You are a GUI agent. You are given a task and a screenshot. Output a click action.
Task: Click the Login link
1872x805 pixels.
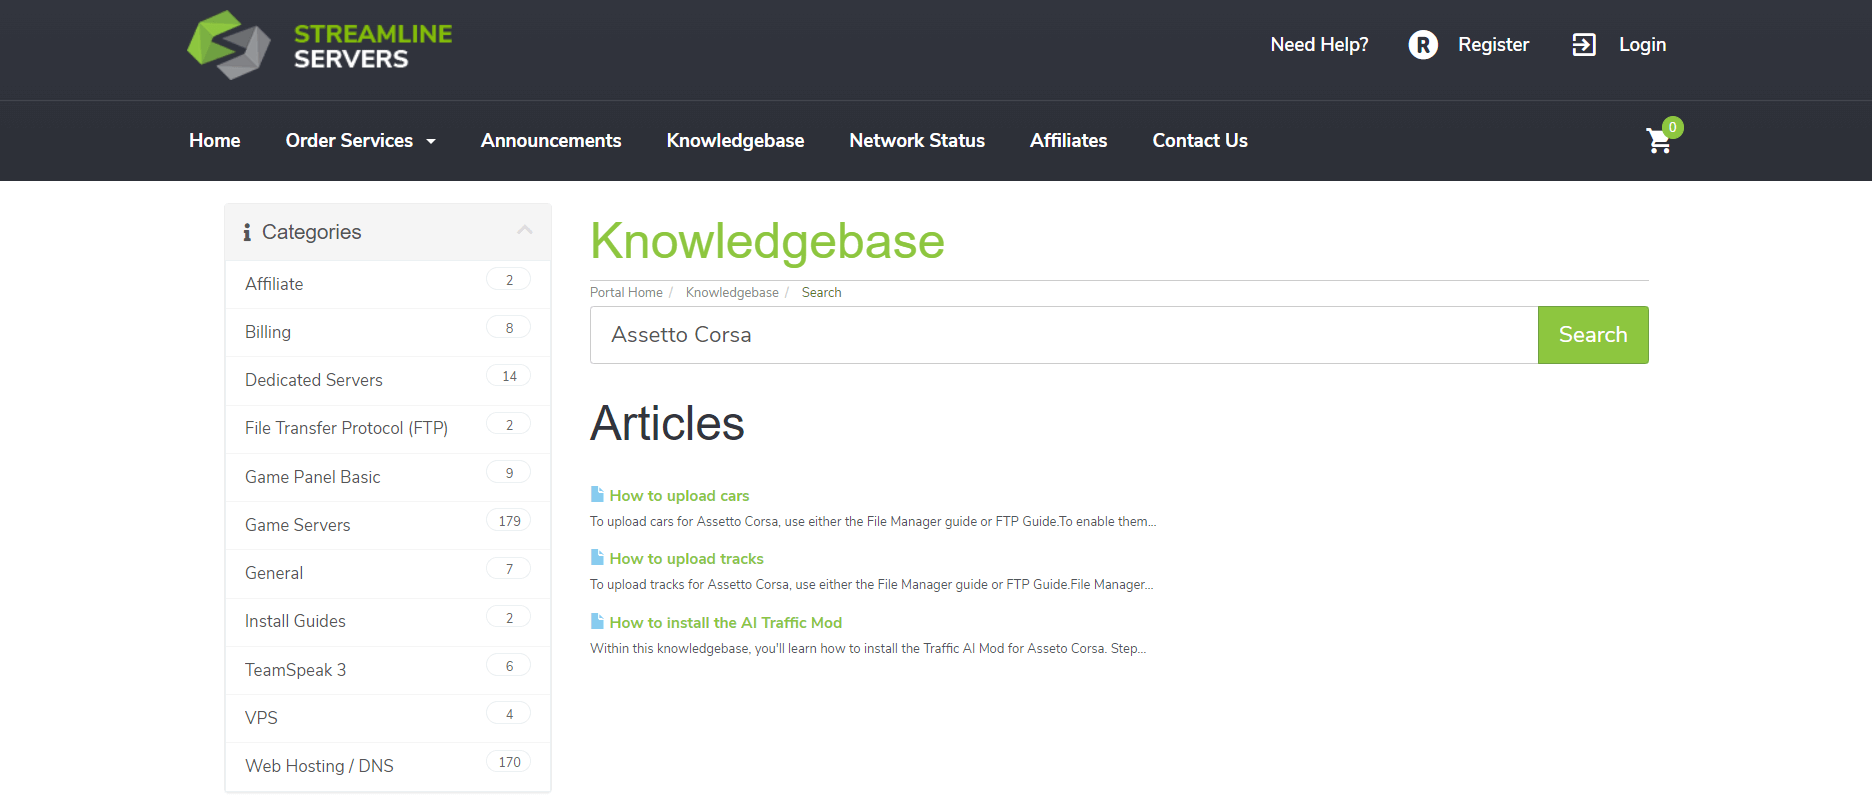click(x=1642, y=45)
